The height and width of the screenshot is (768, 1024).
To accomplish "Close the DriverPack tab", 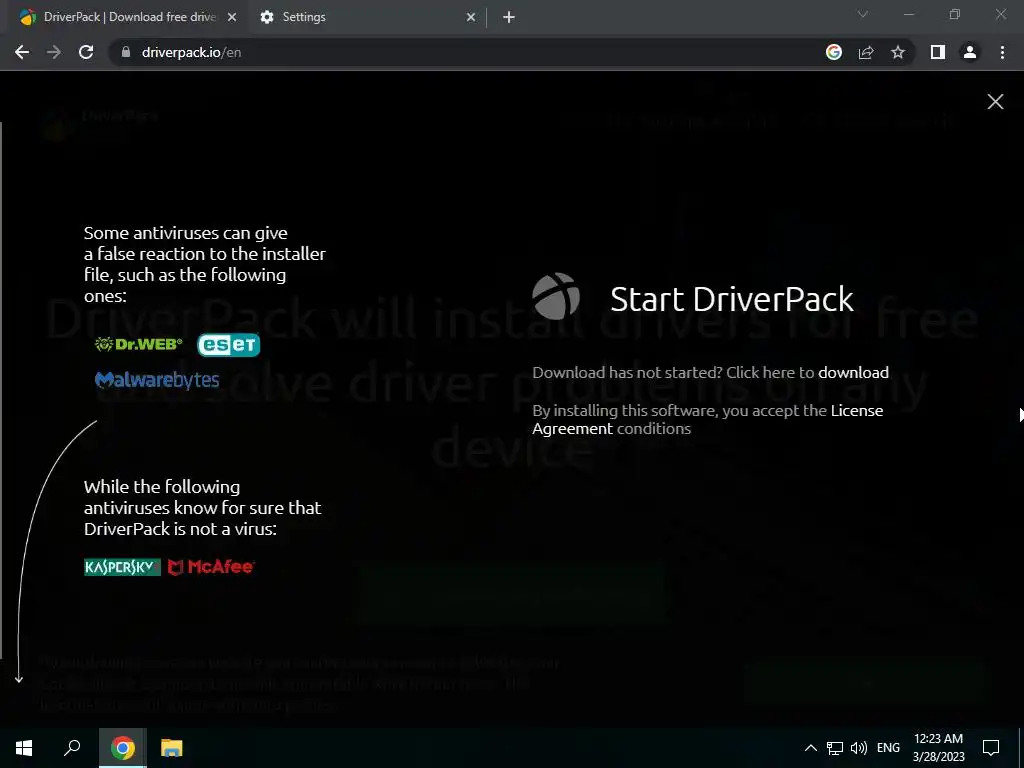I will tap(232, 17).
